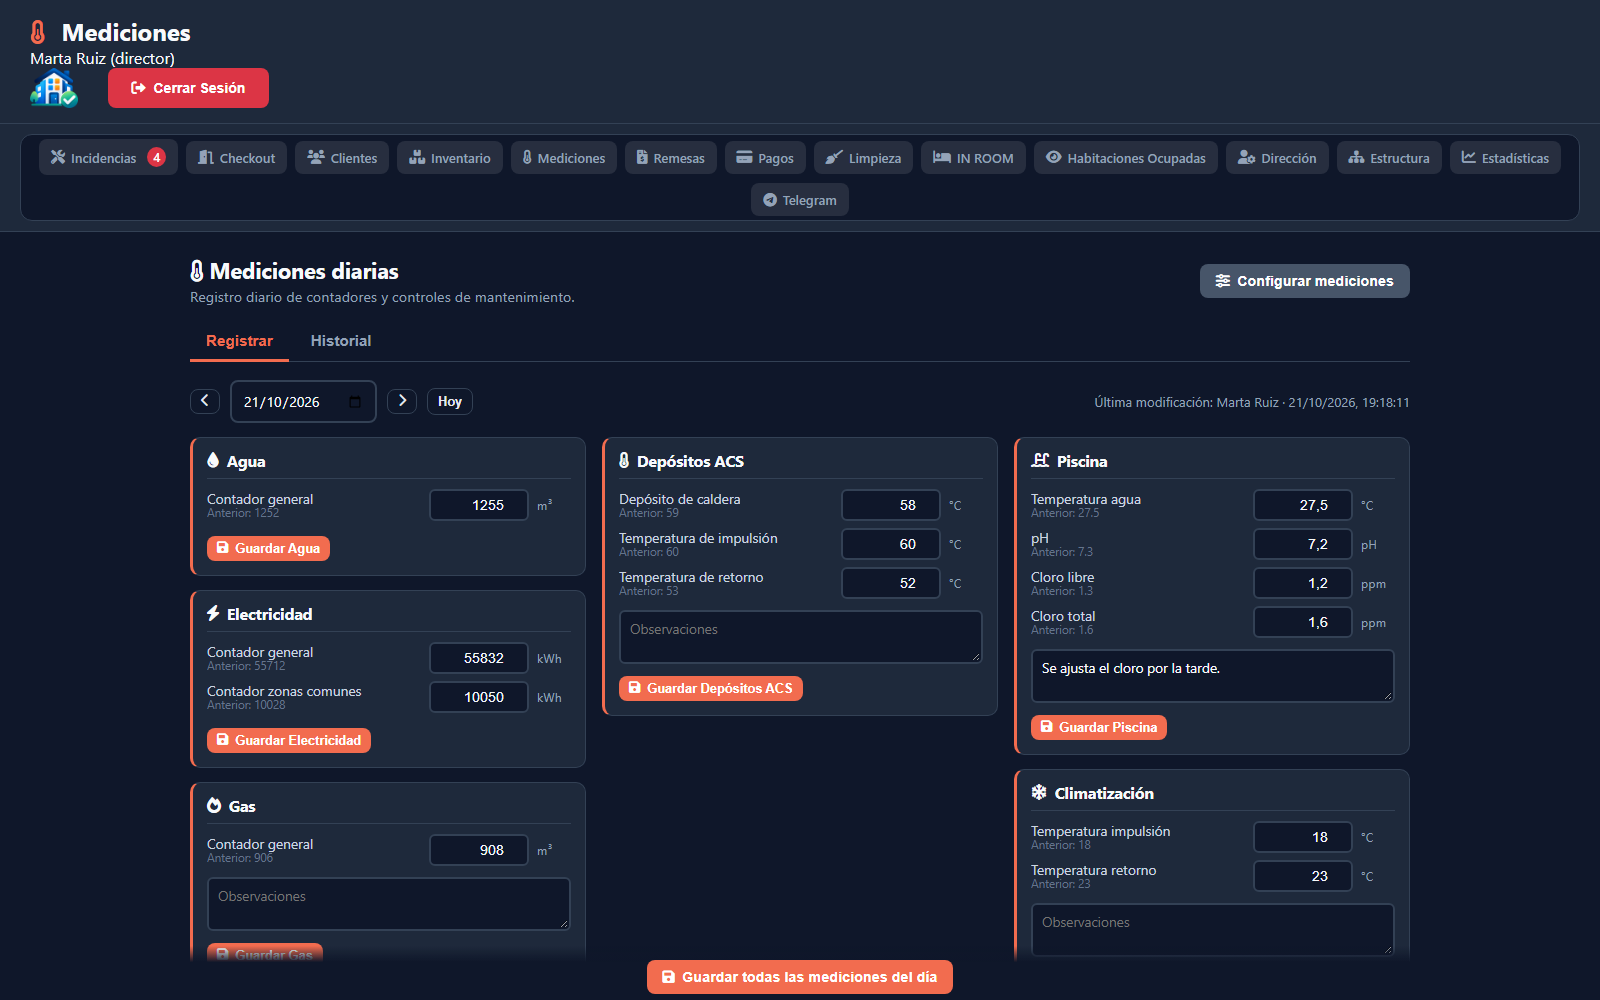This screenshot has width=1600, height=1000.
Task: Click Gas Observaciones text area
Action: pos(389,904)
